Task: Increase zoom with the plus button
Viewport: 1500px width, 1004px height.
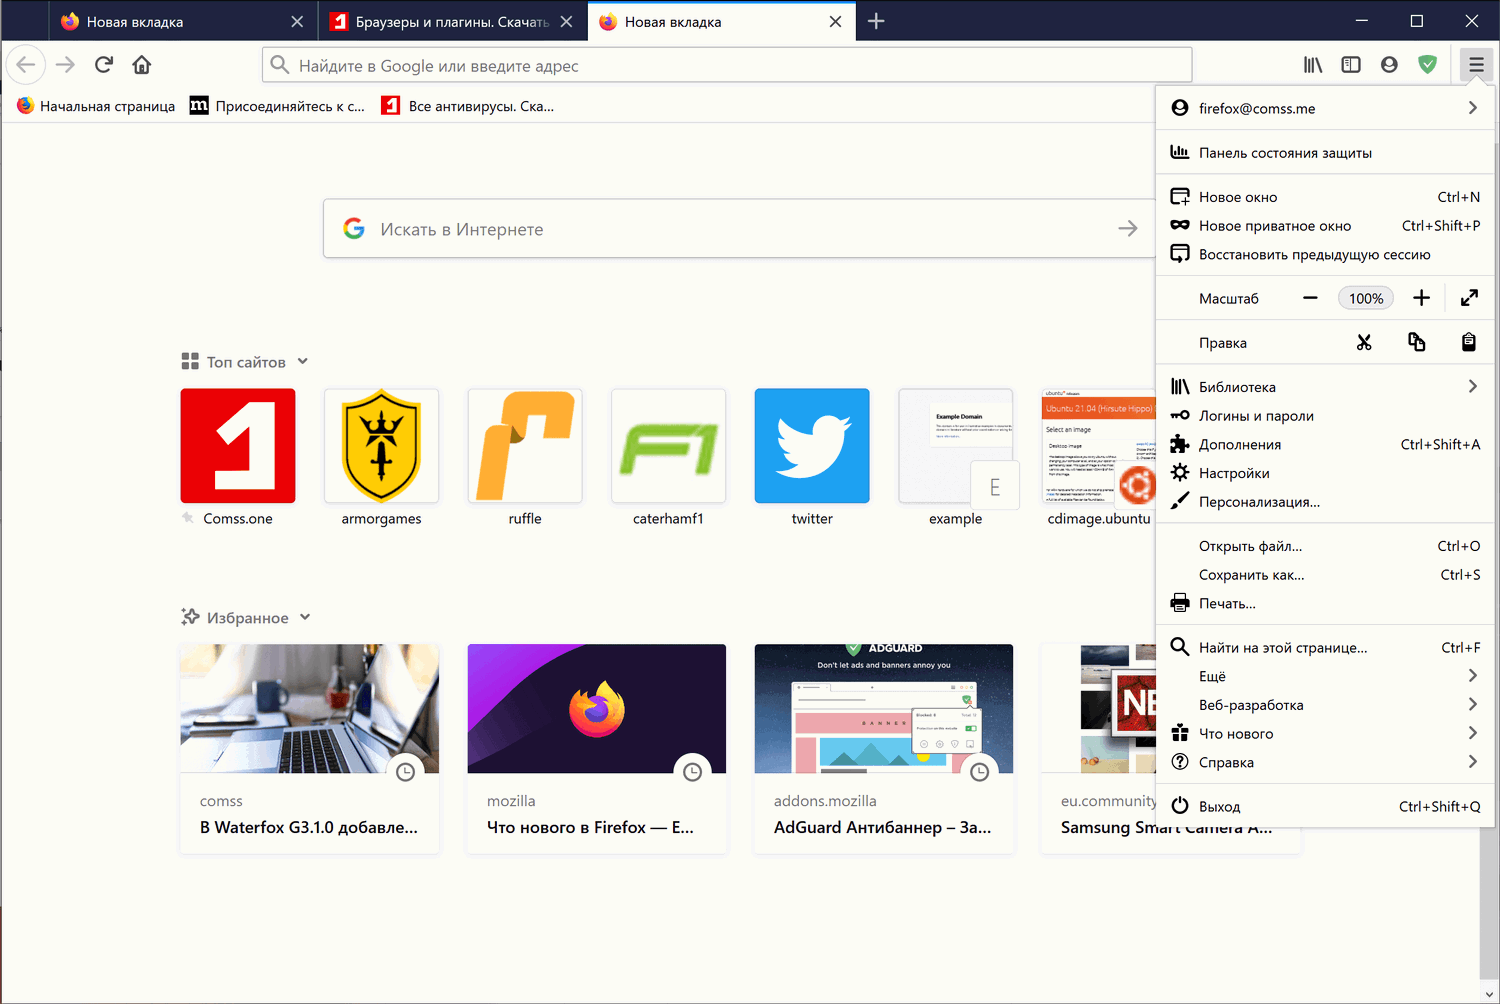Action: pos(1421,298)
